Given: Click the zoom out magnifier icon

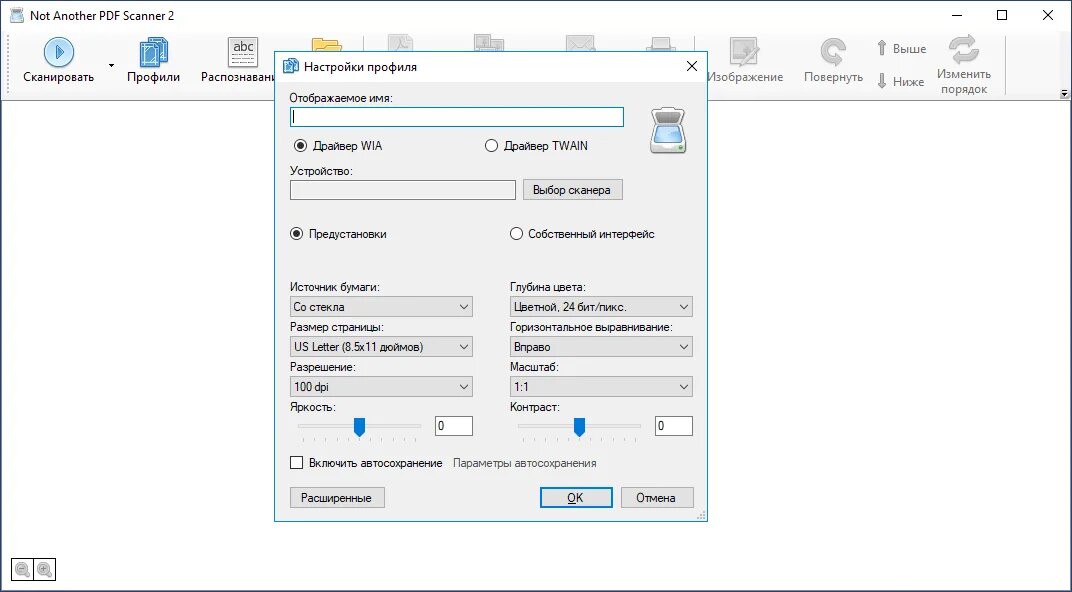Looking at the screenshot, I should 23,569.
